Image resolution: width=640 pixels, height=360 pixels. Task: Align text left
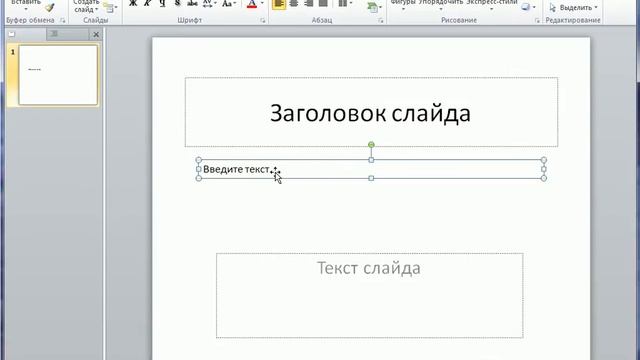pyautogui.click(x=279, y=4)
